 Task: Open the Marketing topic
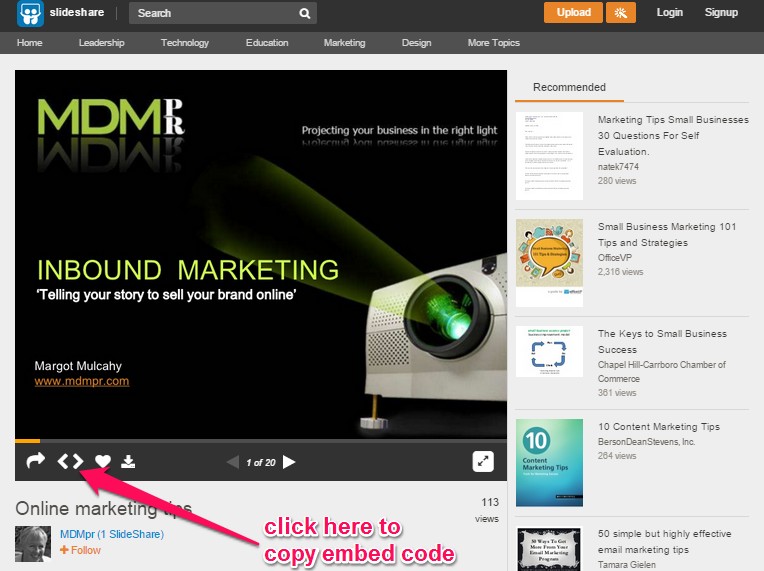point(344,43)
